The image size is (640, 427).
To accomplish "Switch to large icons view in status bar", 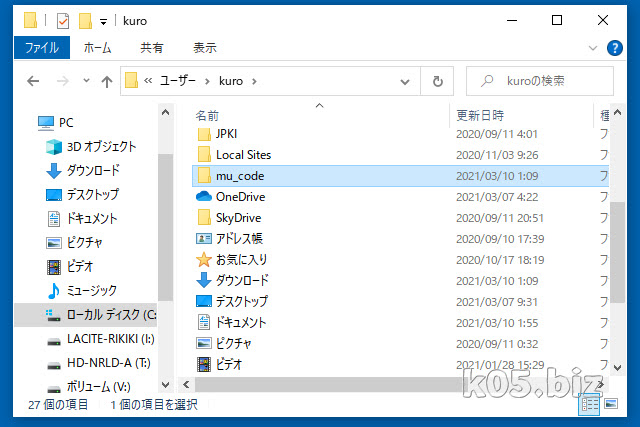I will pyautogui.click(x=611, y=404).
